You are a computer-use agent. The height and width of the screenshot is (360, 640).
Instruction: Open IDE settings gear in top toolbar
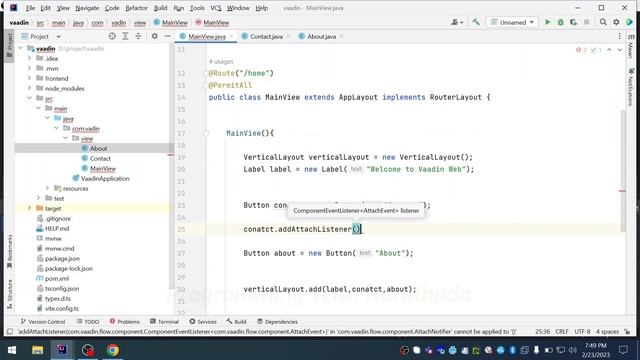[x=616, y=22]
